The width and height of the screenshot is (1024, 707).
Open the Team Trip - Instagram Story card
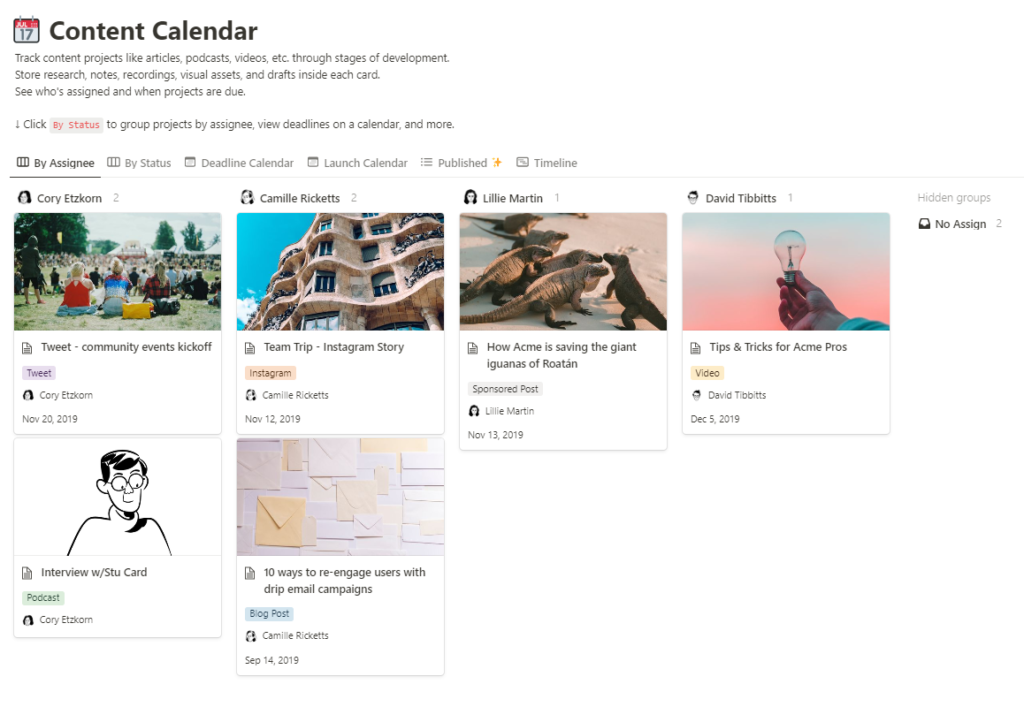pos(340,323)
